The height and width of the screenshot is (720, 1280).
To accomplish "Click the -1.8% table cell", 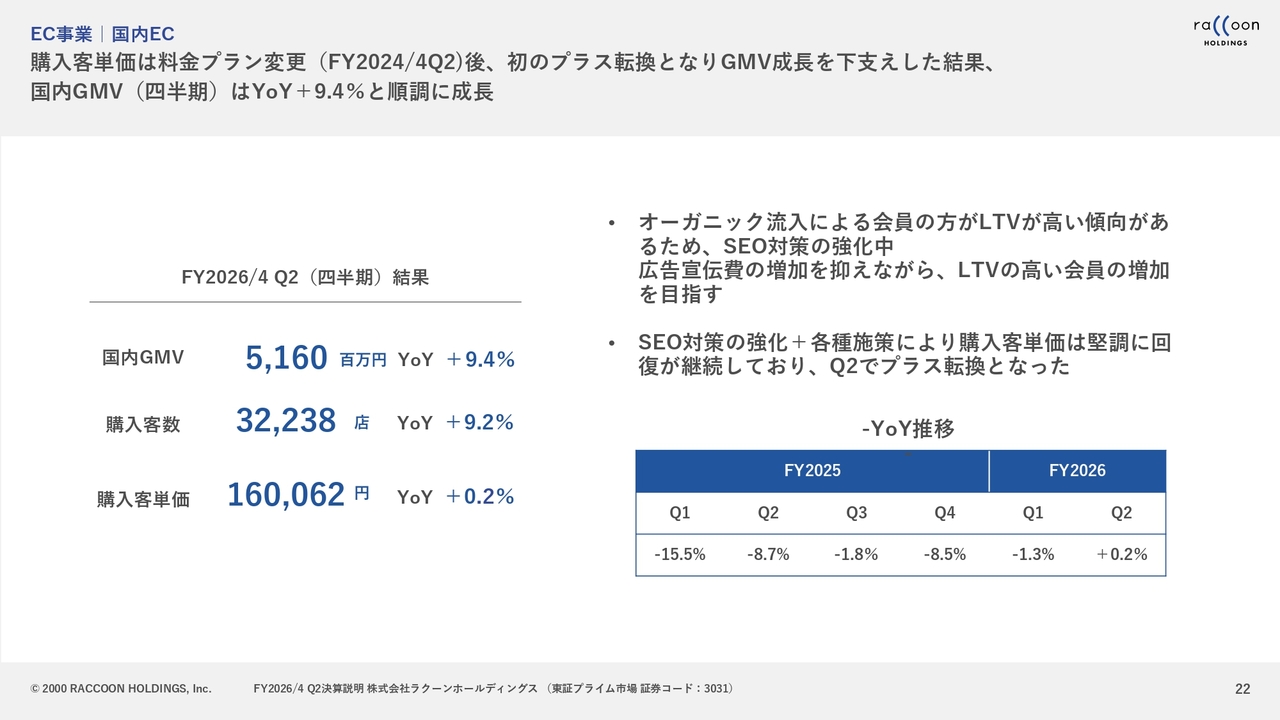I will pos(856,554).
